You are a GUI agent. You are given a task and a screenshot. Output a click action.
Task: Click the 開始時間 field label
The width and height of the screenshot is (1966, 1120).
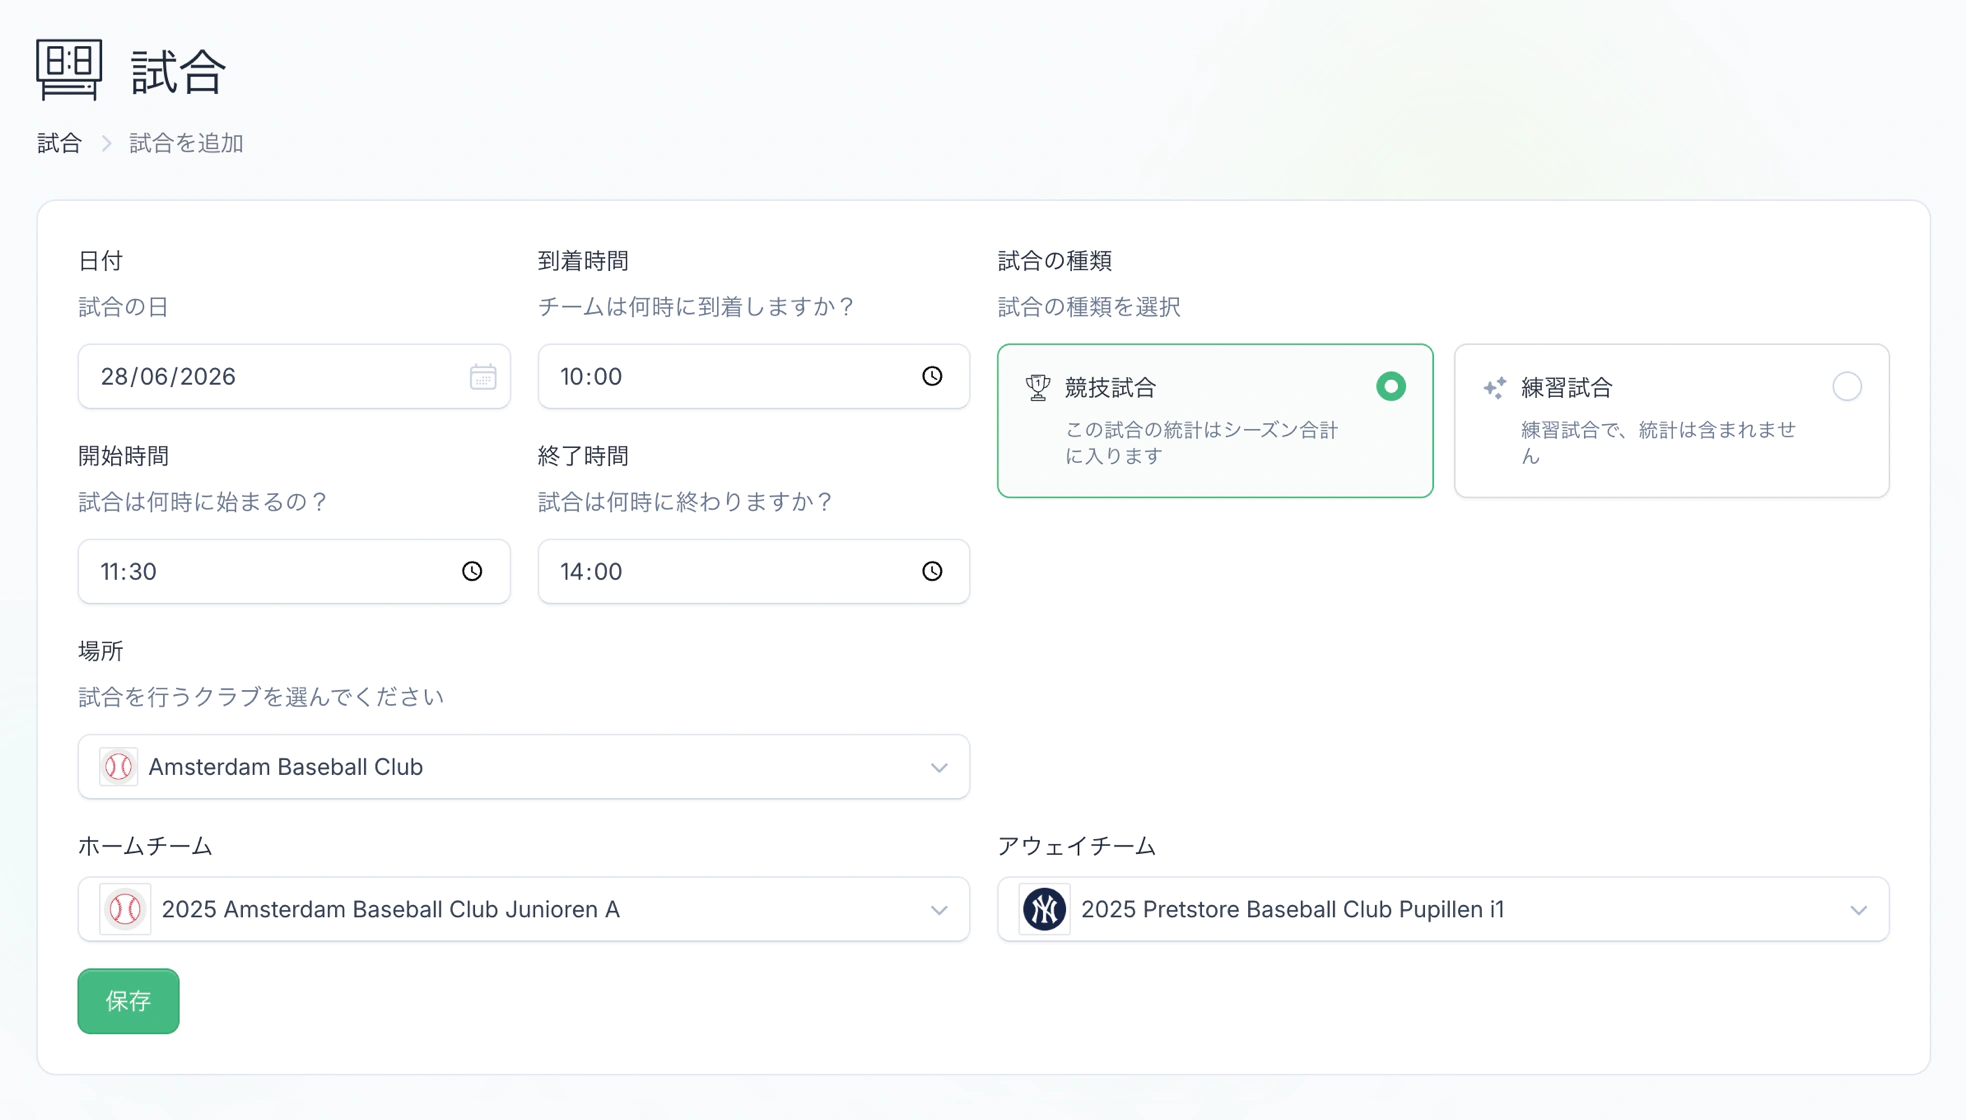(x=123, y=456)
